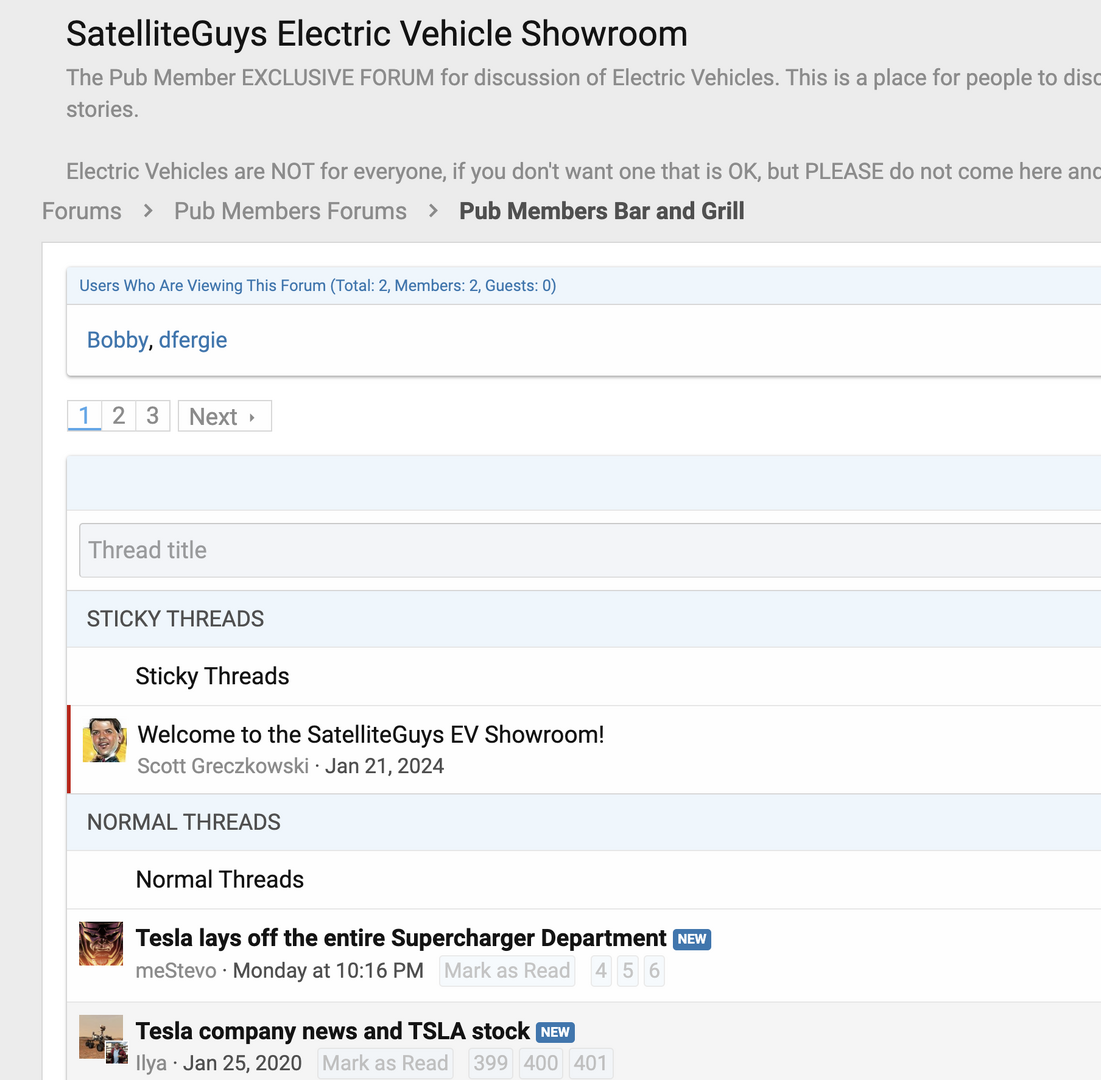Open Tesla company news and TSLA stock thread
1101x1080 pixels.
coord(332,1031)
